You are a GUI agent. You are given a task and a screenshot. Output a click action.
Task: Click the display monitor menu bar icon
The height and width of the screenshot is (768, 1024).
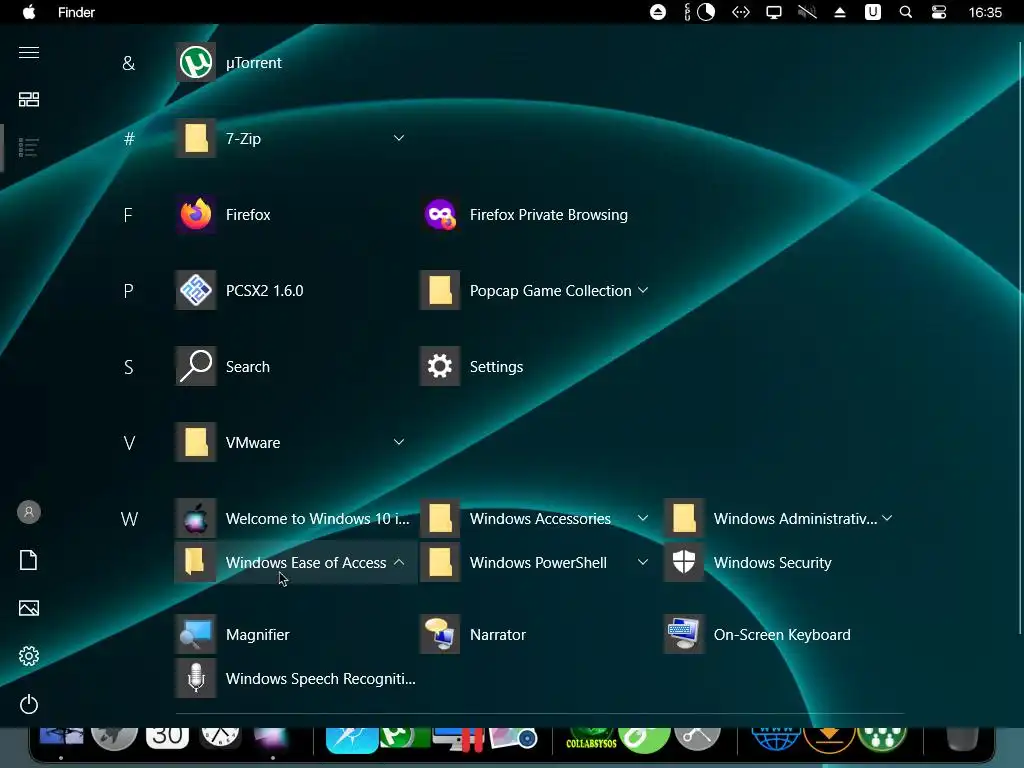tap(774, 12)
